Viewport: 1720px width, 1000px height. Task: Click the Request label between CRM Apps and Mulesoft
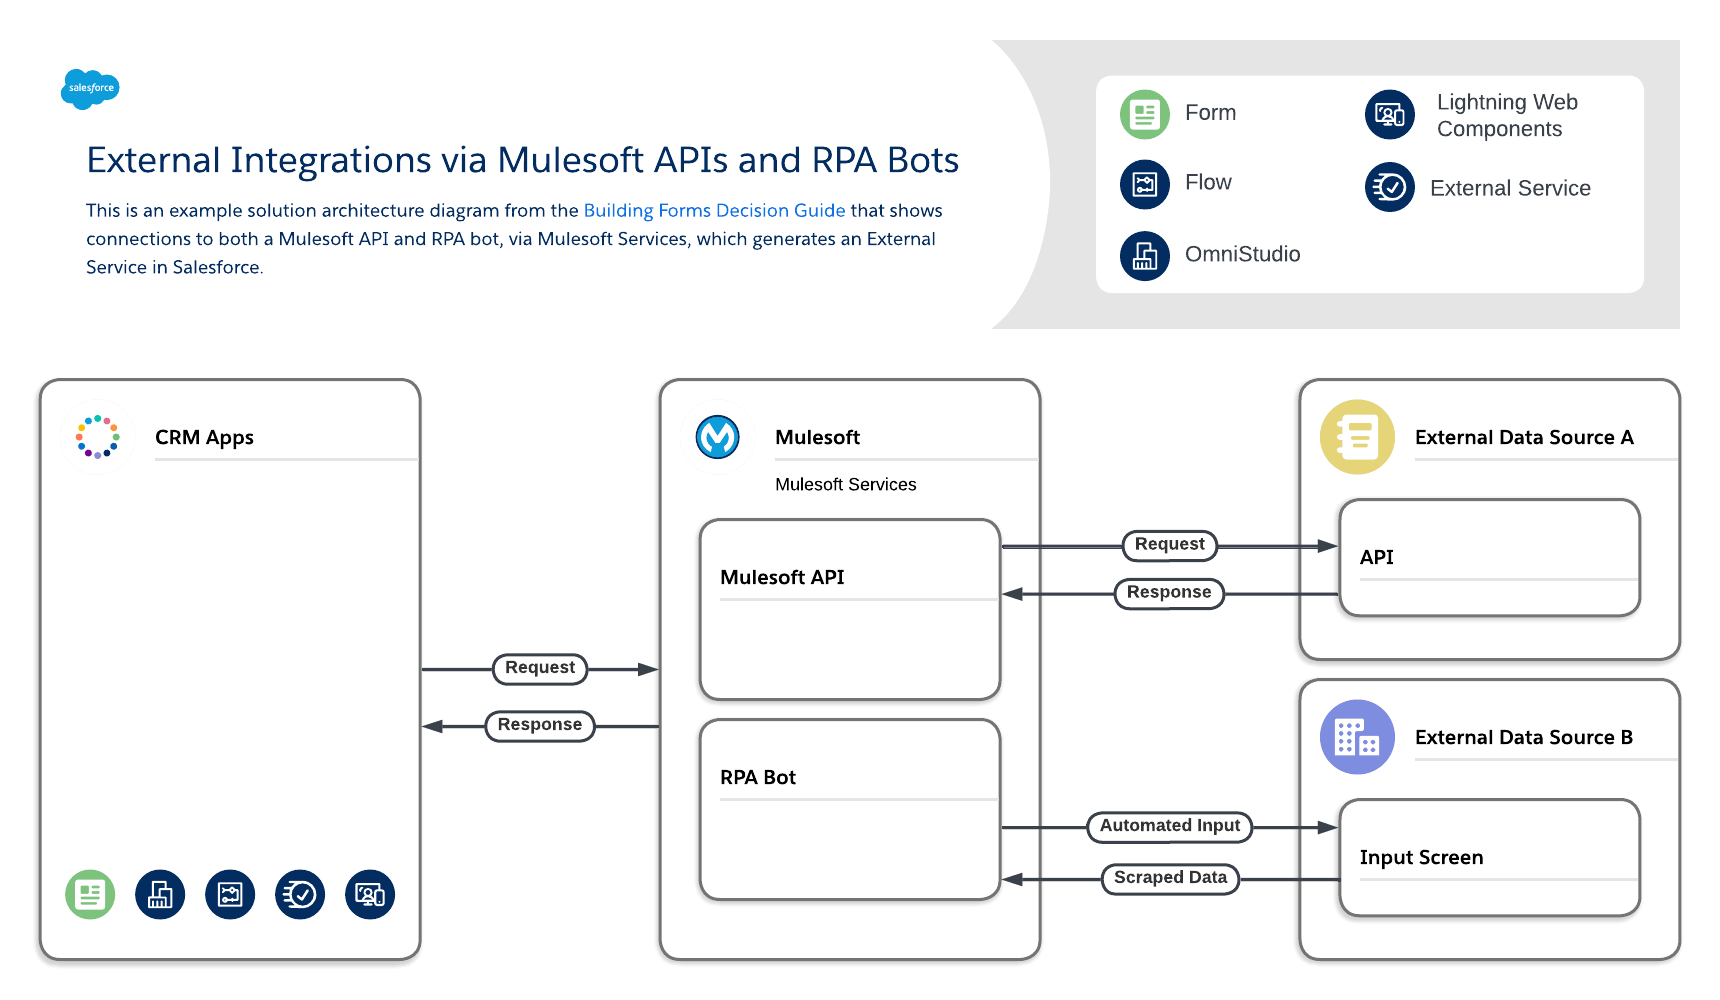[x=540, y=668]
